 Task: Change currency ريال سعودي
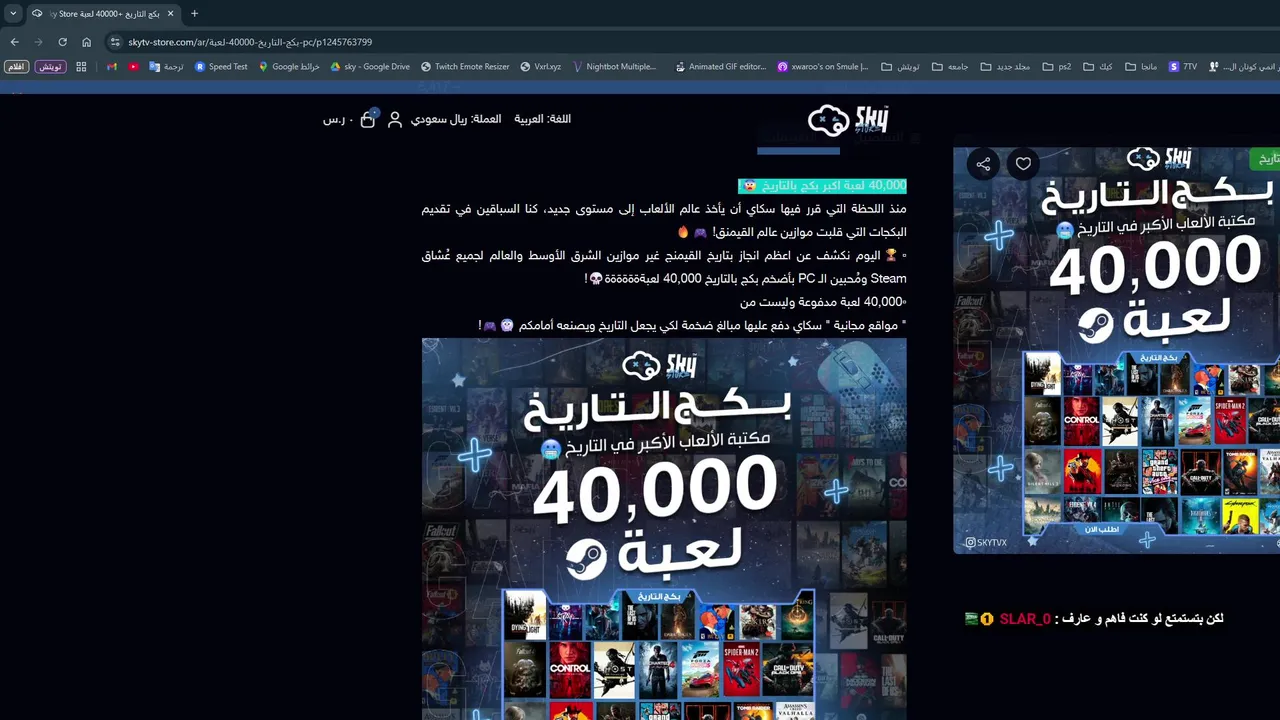[456, 119]
